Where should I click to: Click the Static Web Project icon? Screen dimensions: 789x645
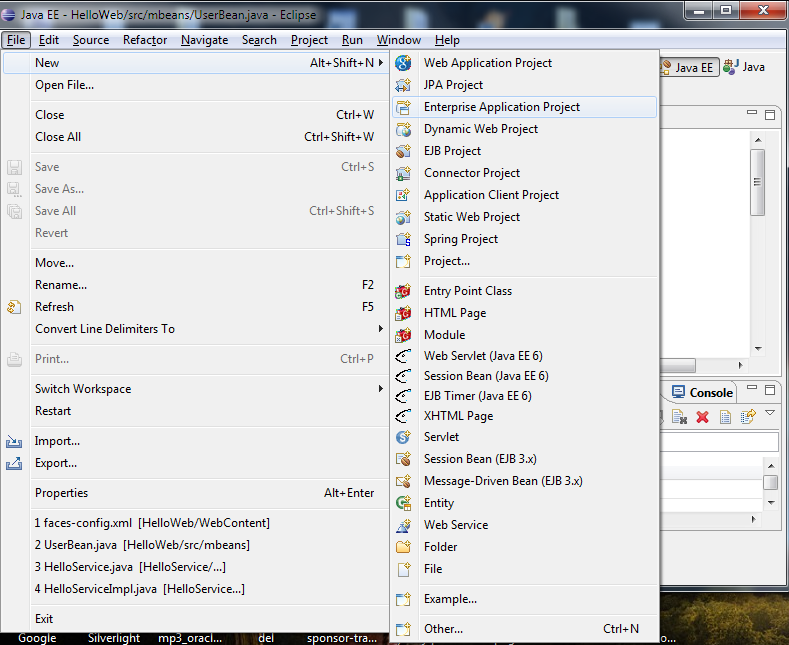pyautogui.click(x=403, y=217)
